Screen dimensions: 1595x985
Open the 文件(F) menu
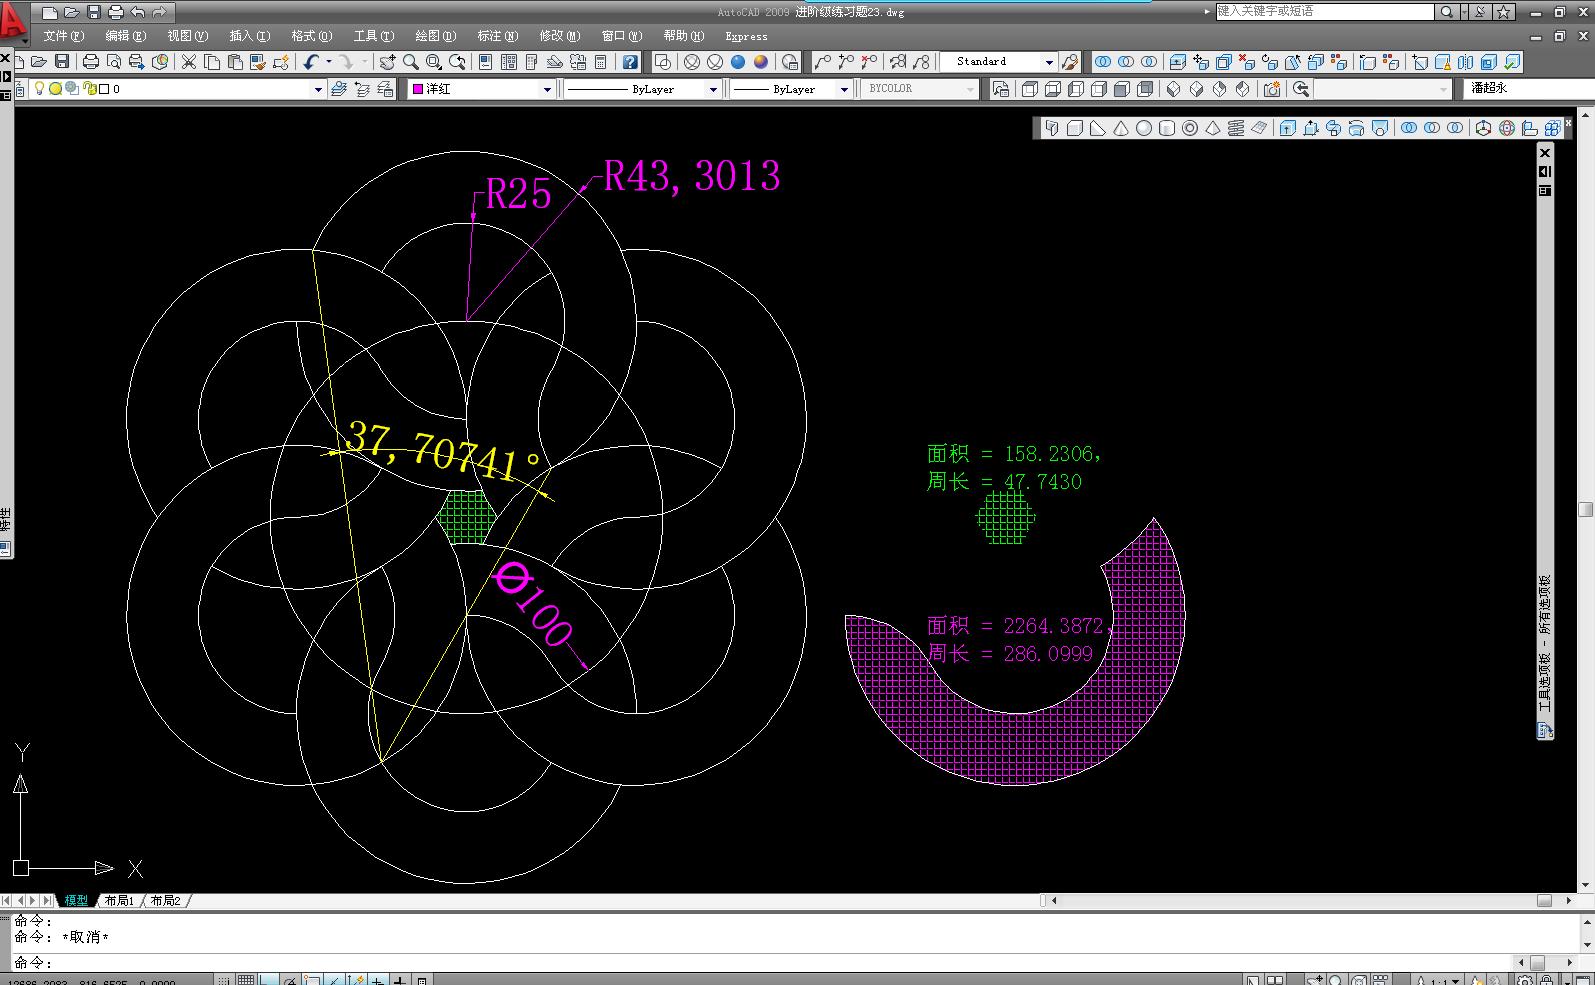click(x=63, y=36)
